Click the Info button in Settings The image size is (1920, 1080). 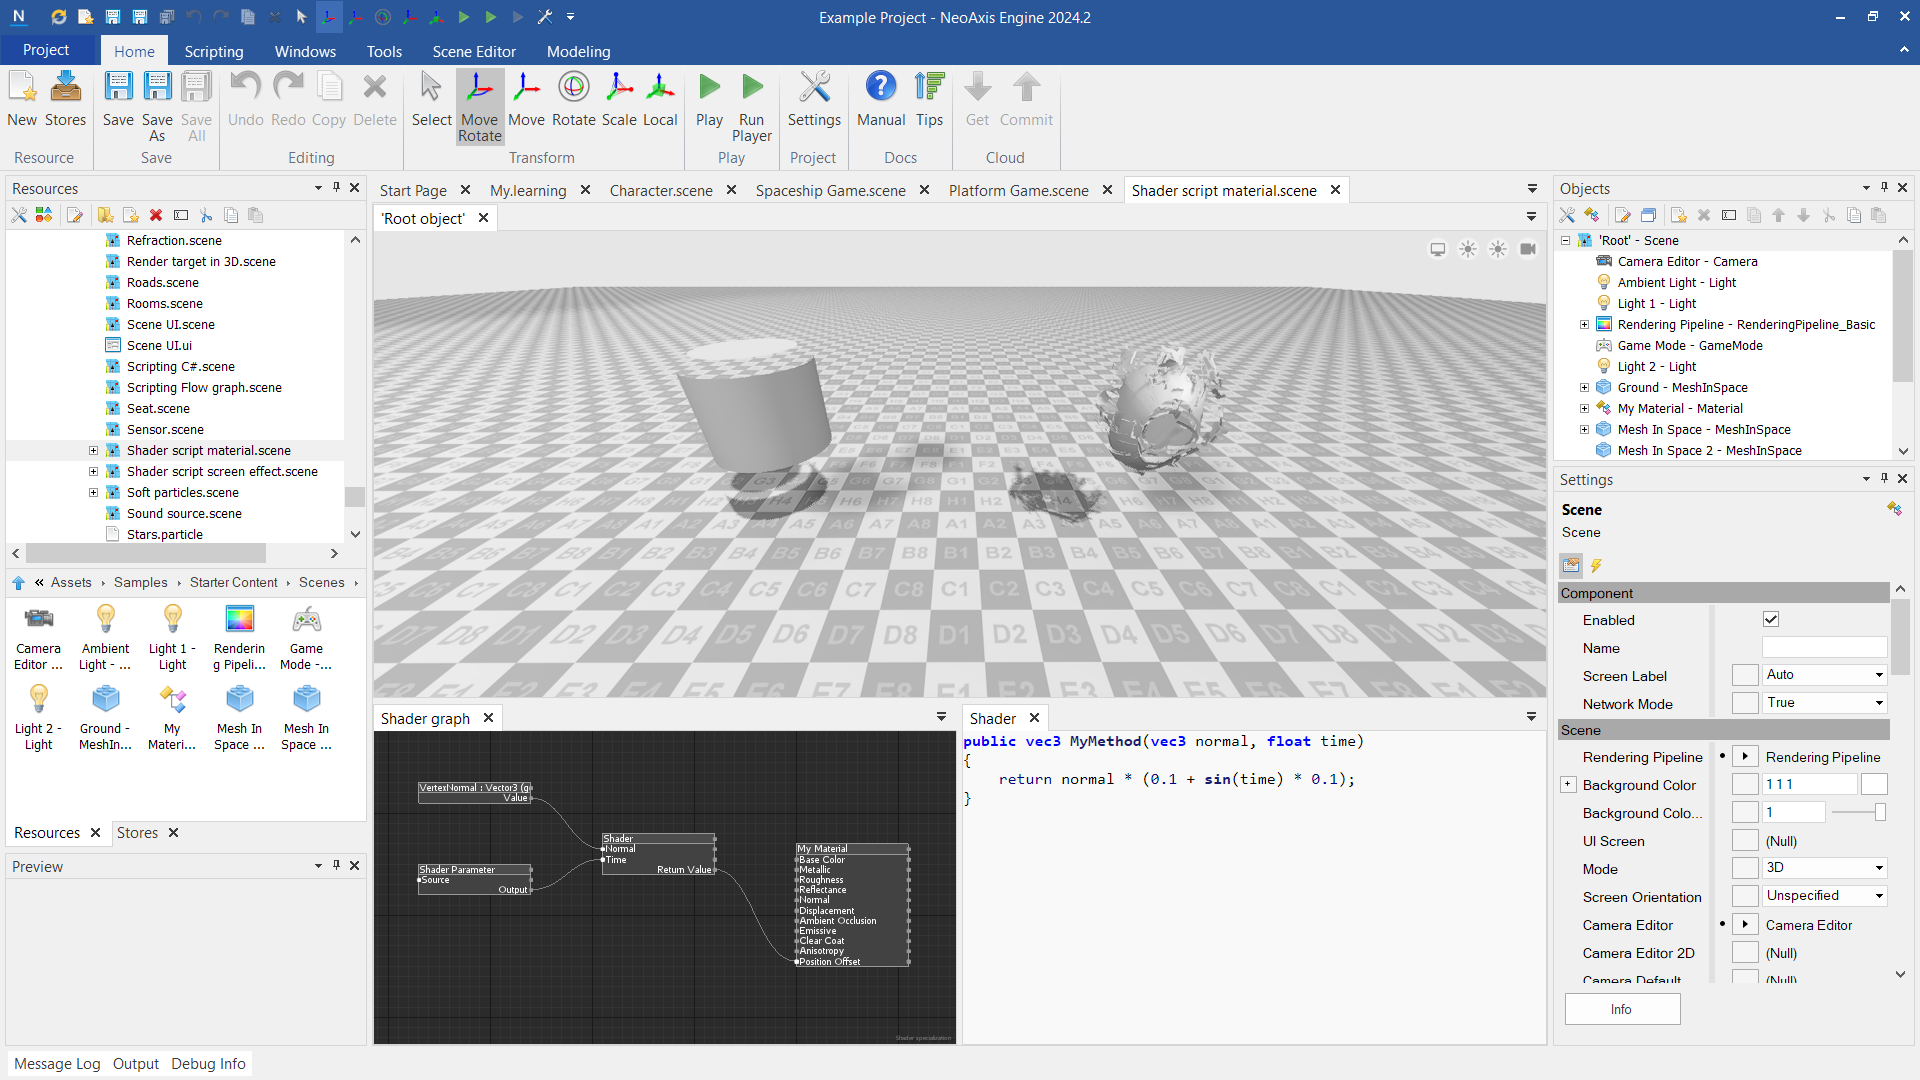pos(1621,1009)
